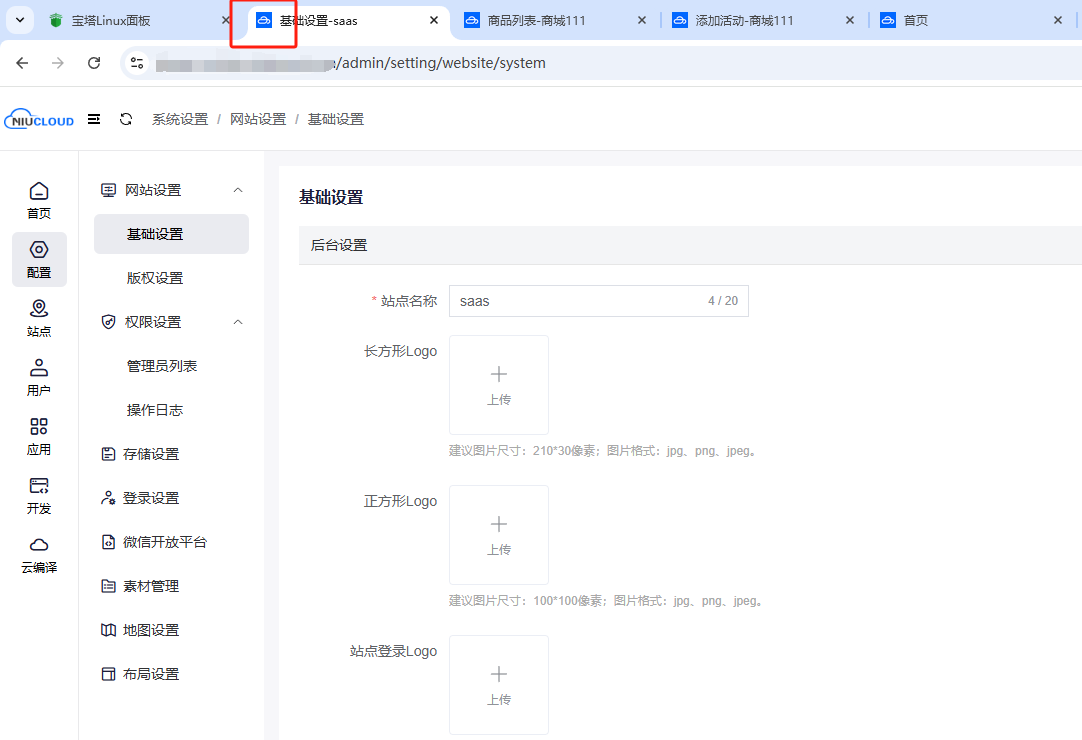
Task: Open 版权设置 in the submenu
Action: [x=155, y=278]
